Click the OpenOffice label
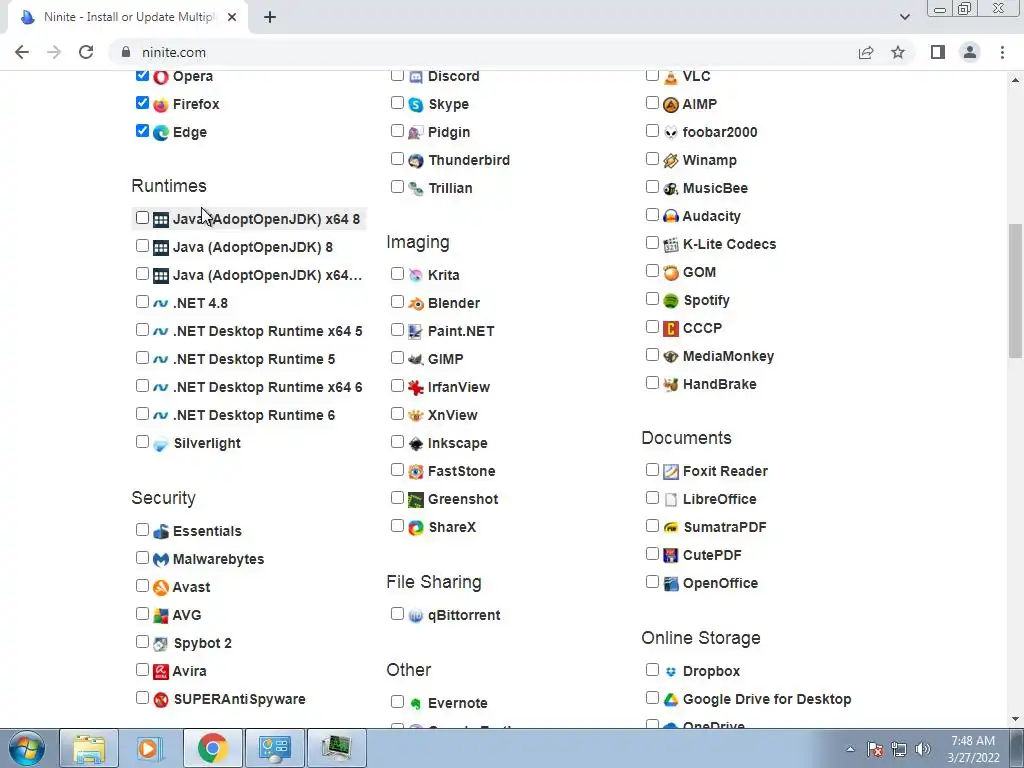 click(720, 584)
